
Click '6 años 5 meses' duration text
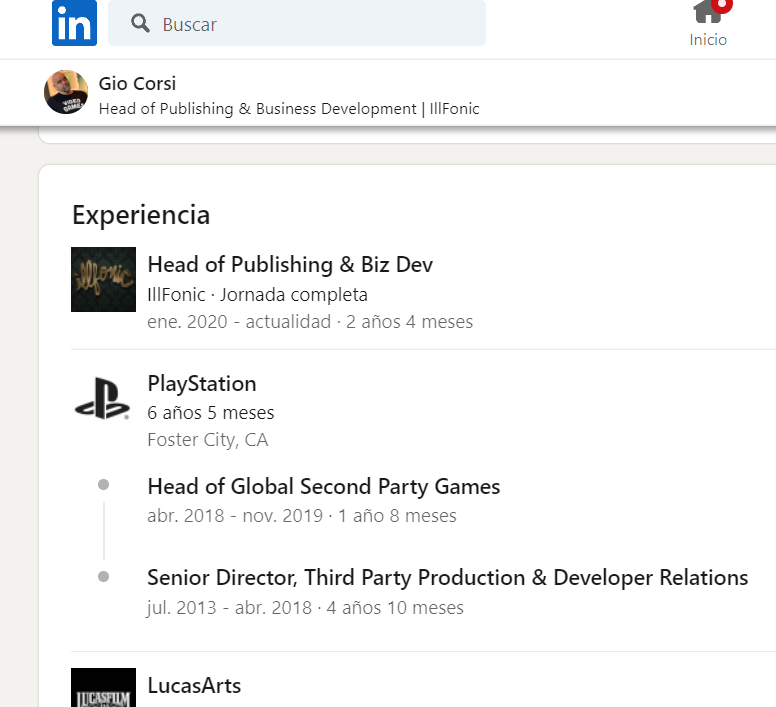pos(211,413)
